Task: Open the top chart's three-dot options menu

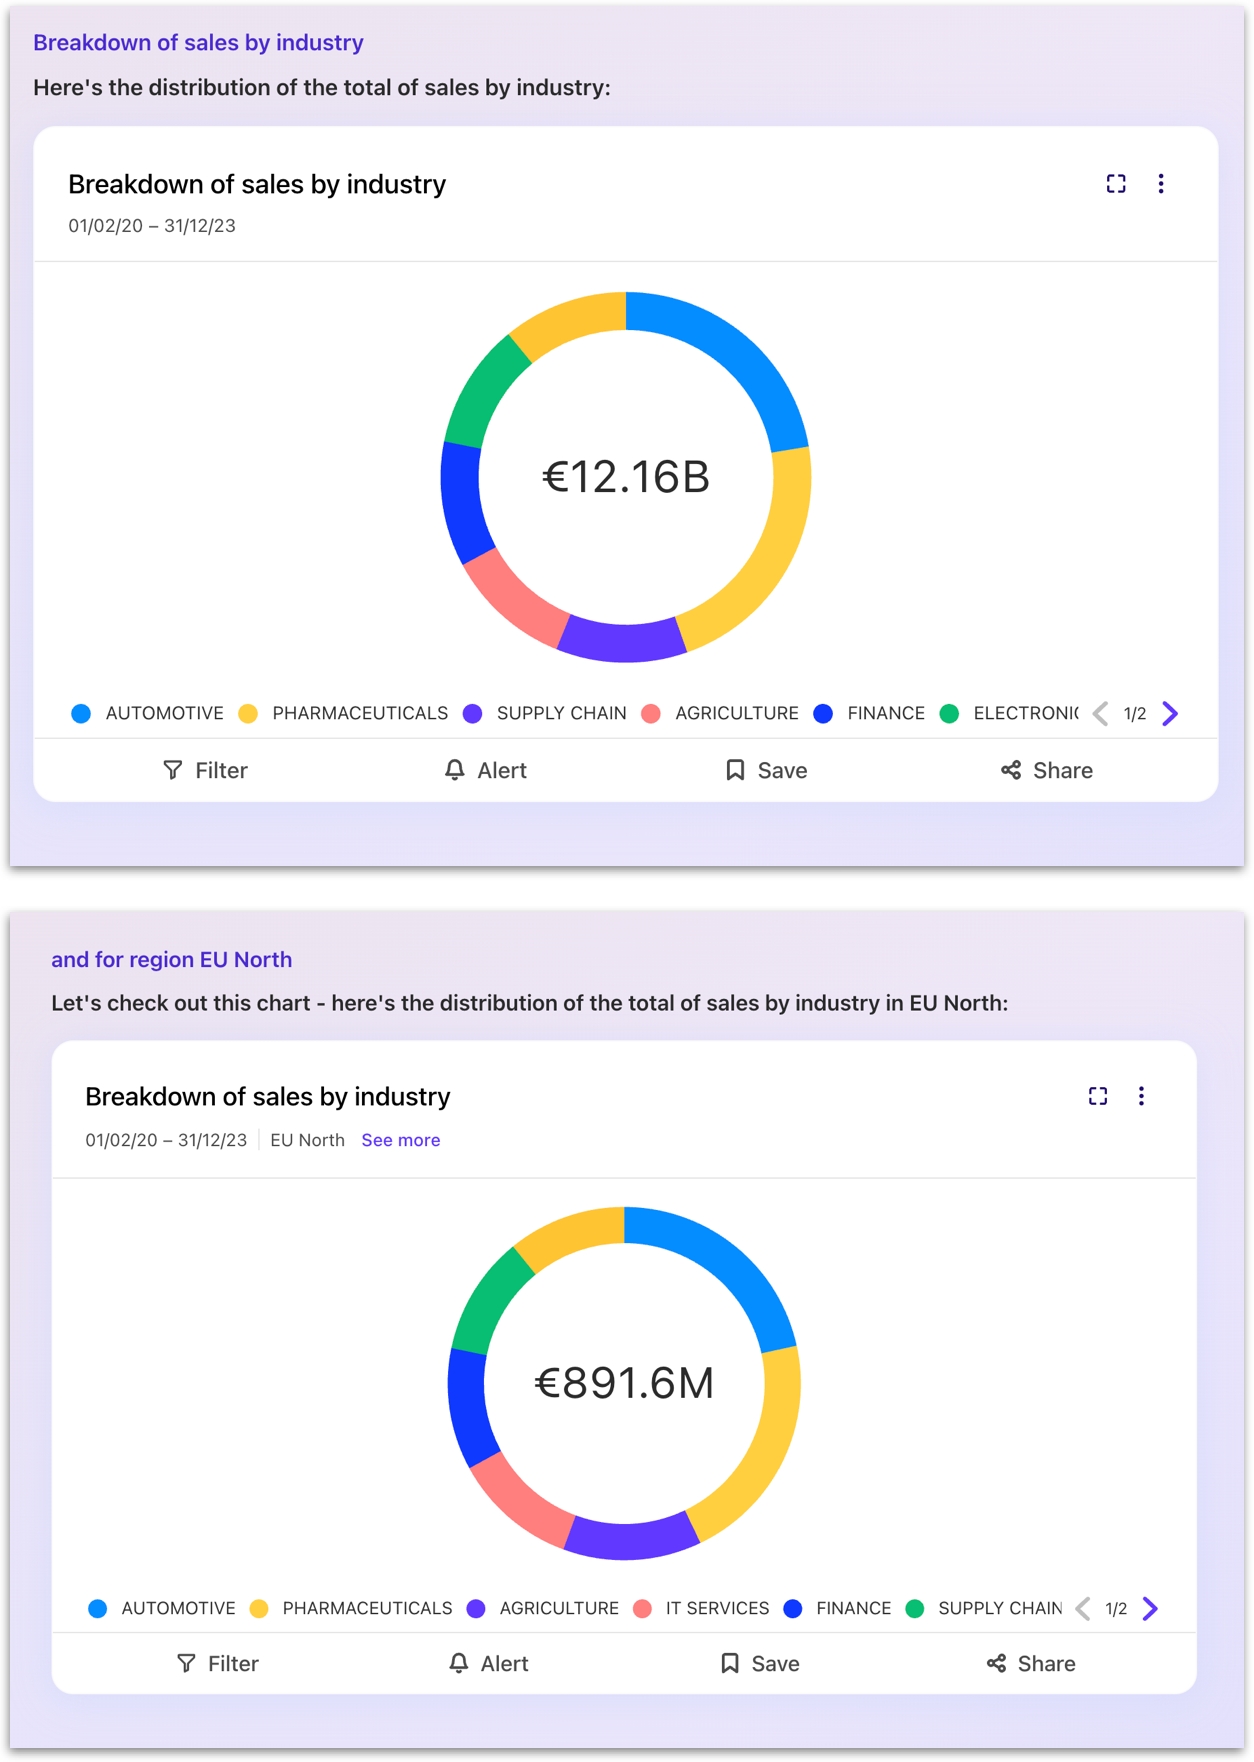Action: coord(1160,184)
